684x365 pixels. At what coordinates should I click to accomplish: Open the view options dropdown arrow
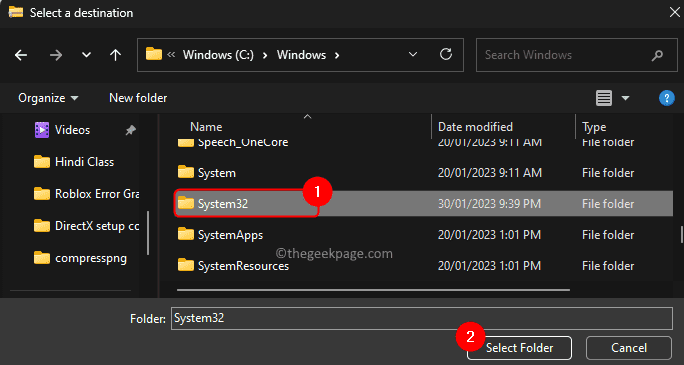[625, 98]
